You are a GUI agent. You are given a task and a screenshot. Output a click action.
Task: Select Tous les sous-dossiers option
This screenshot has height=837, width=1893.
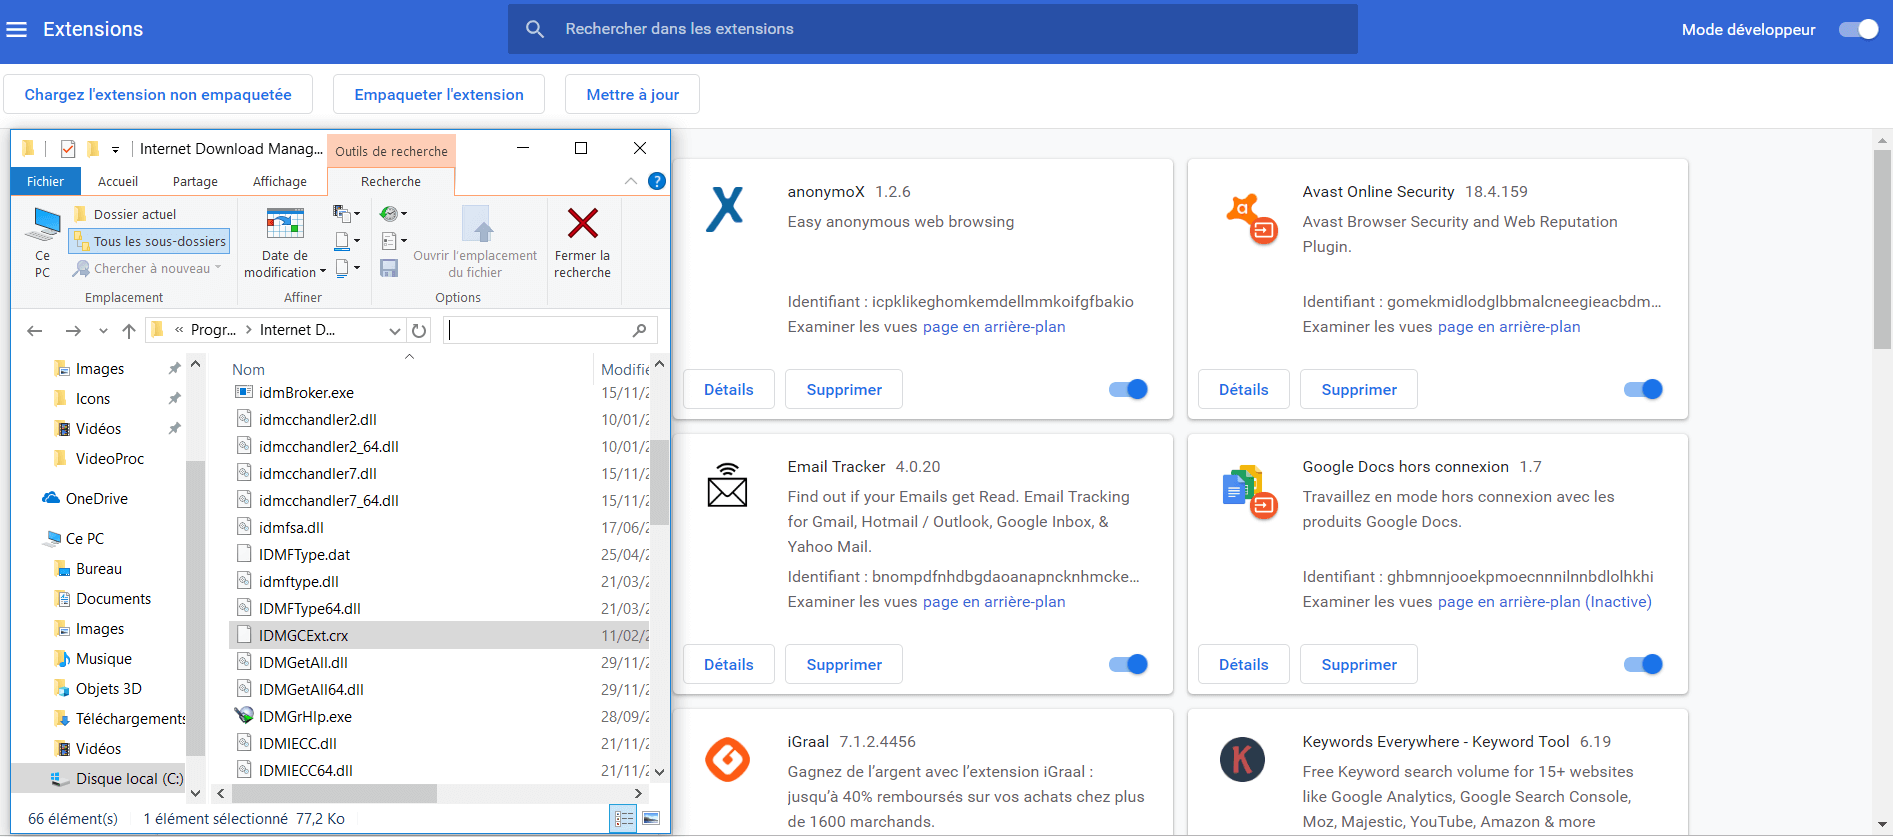(x=149, y=241)
